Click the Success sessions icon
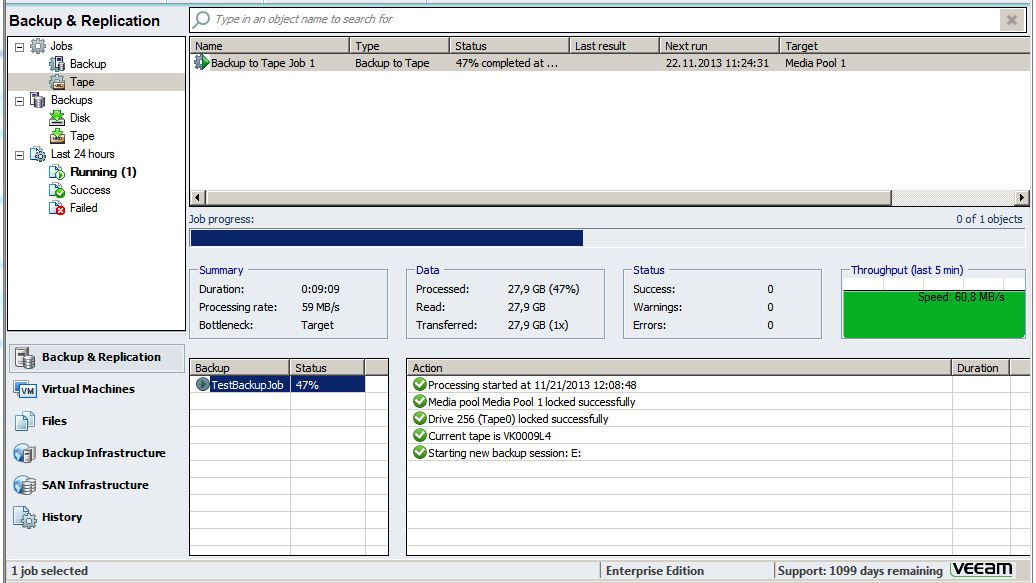The image size is (1036, 583). click(57, 190)
